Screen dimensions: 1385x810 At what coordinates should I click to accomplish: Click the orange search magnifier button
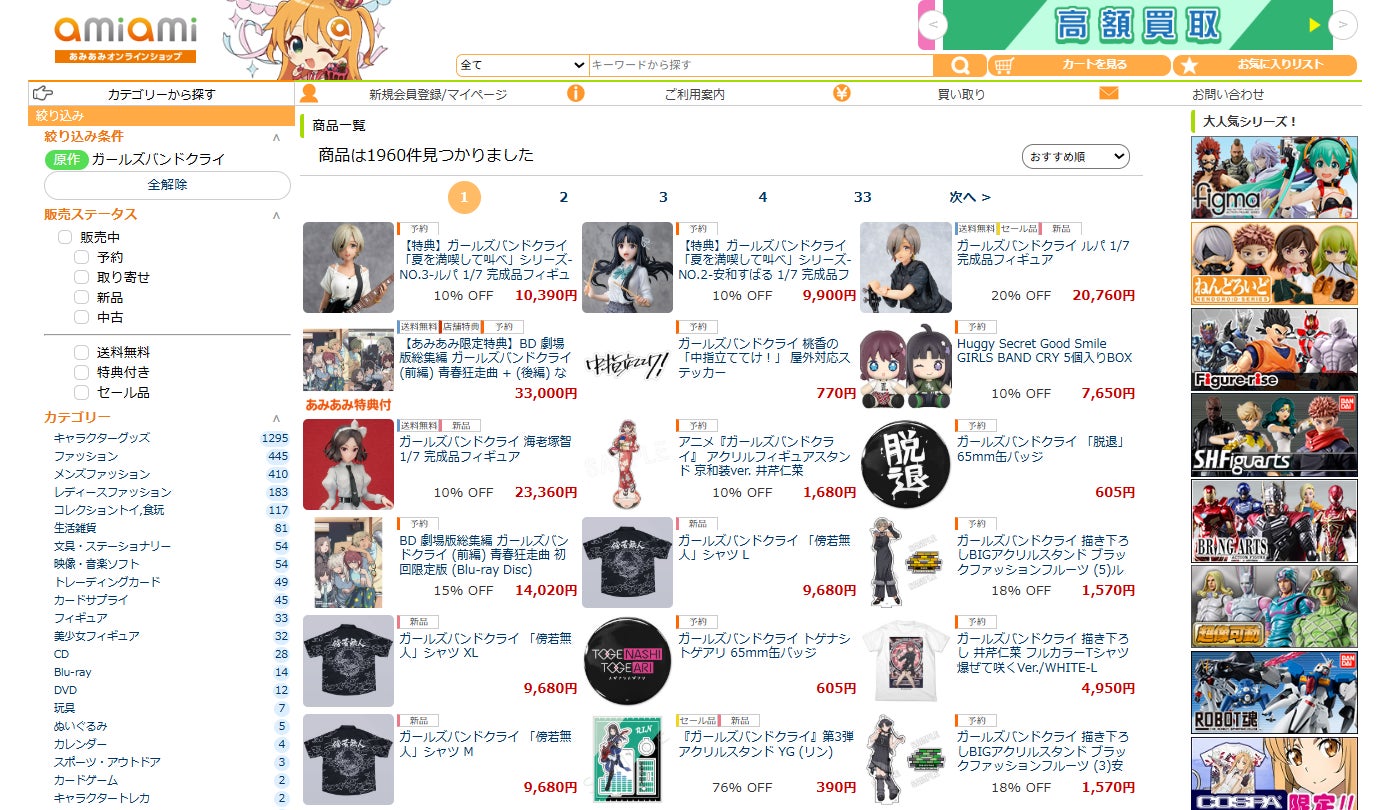960,65
